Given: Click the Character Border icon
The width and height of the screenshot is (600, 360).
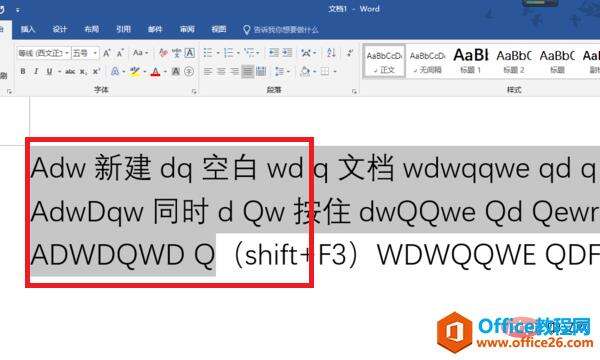Looking at the screenshot, I should tap(190, 53).
